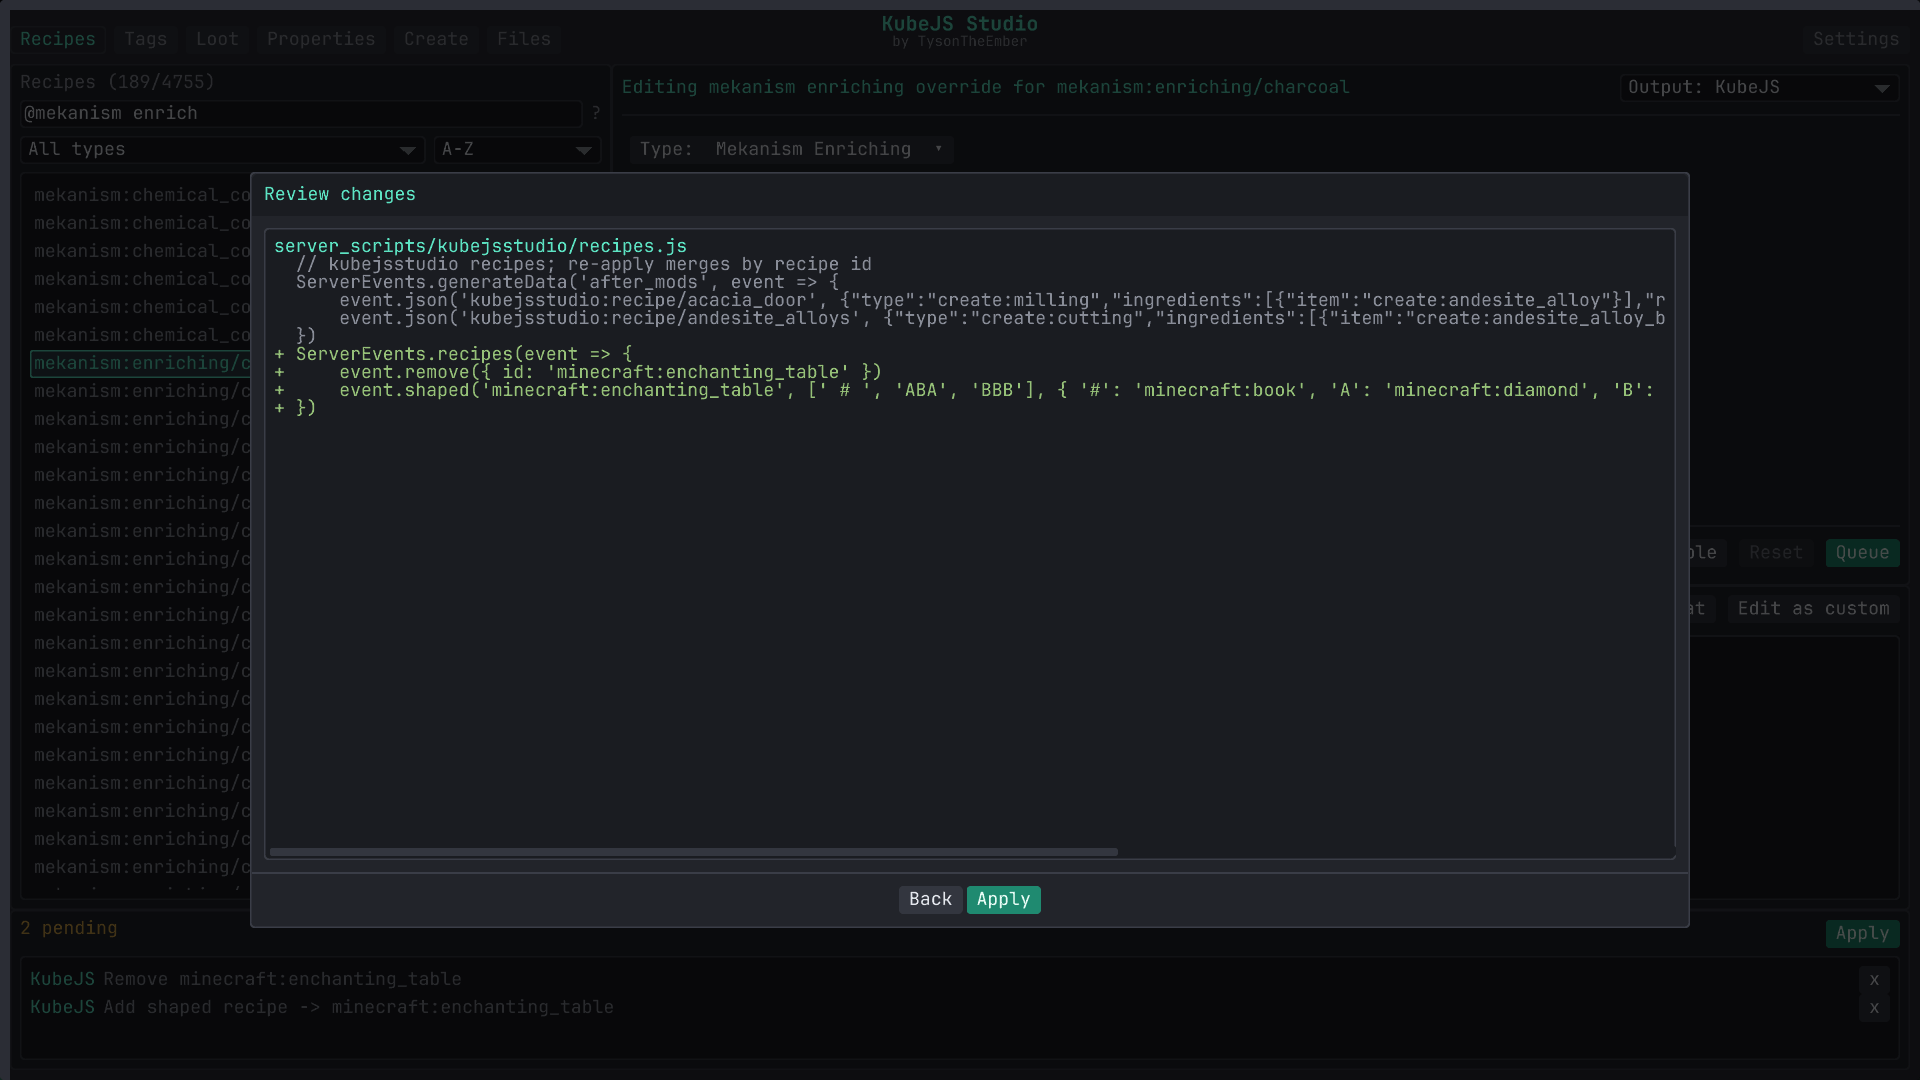Click the comment line about kubejsstudio recipes

[584, 264]
